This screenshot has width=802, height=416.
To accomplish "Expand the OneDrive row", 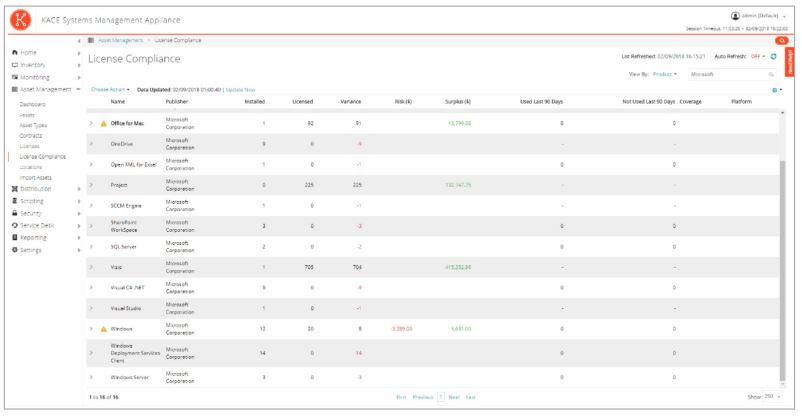I will 91,144.
